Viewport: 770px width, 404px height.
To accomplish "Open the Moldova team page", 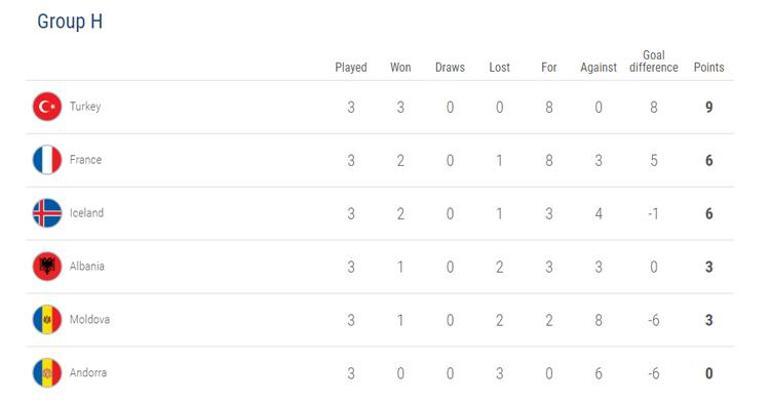I will [x=90, y=320].
